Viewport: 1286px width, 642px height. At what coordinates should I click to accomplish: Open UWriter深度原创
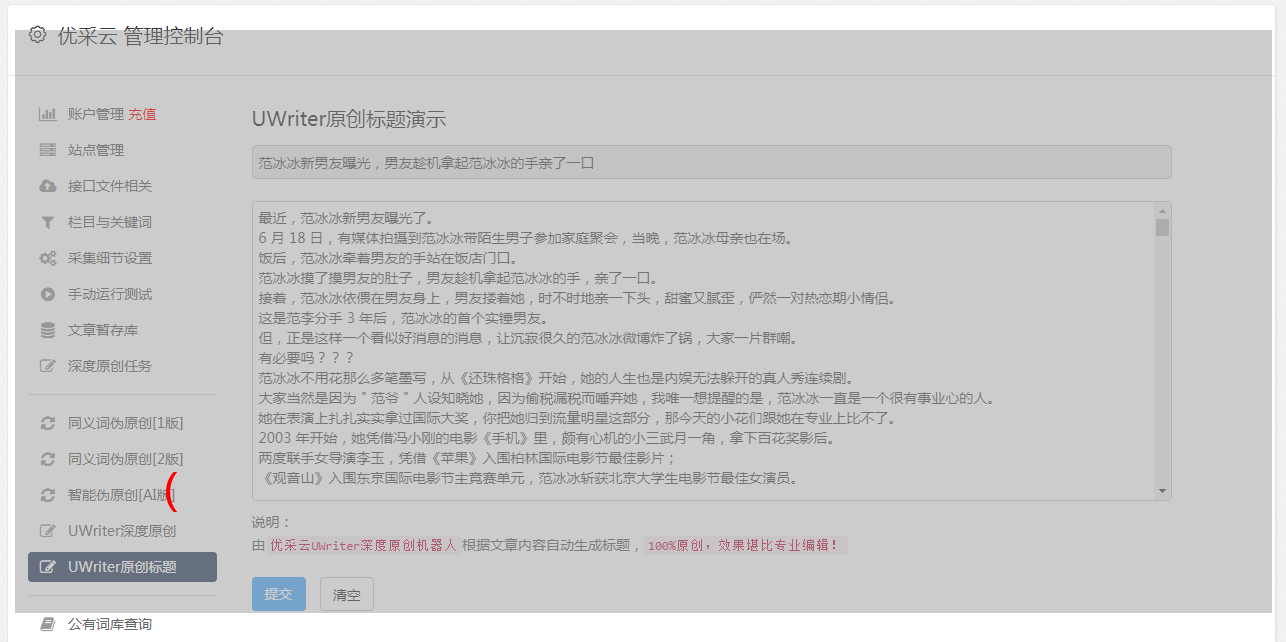coord(122,531)
